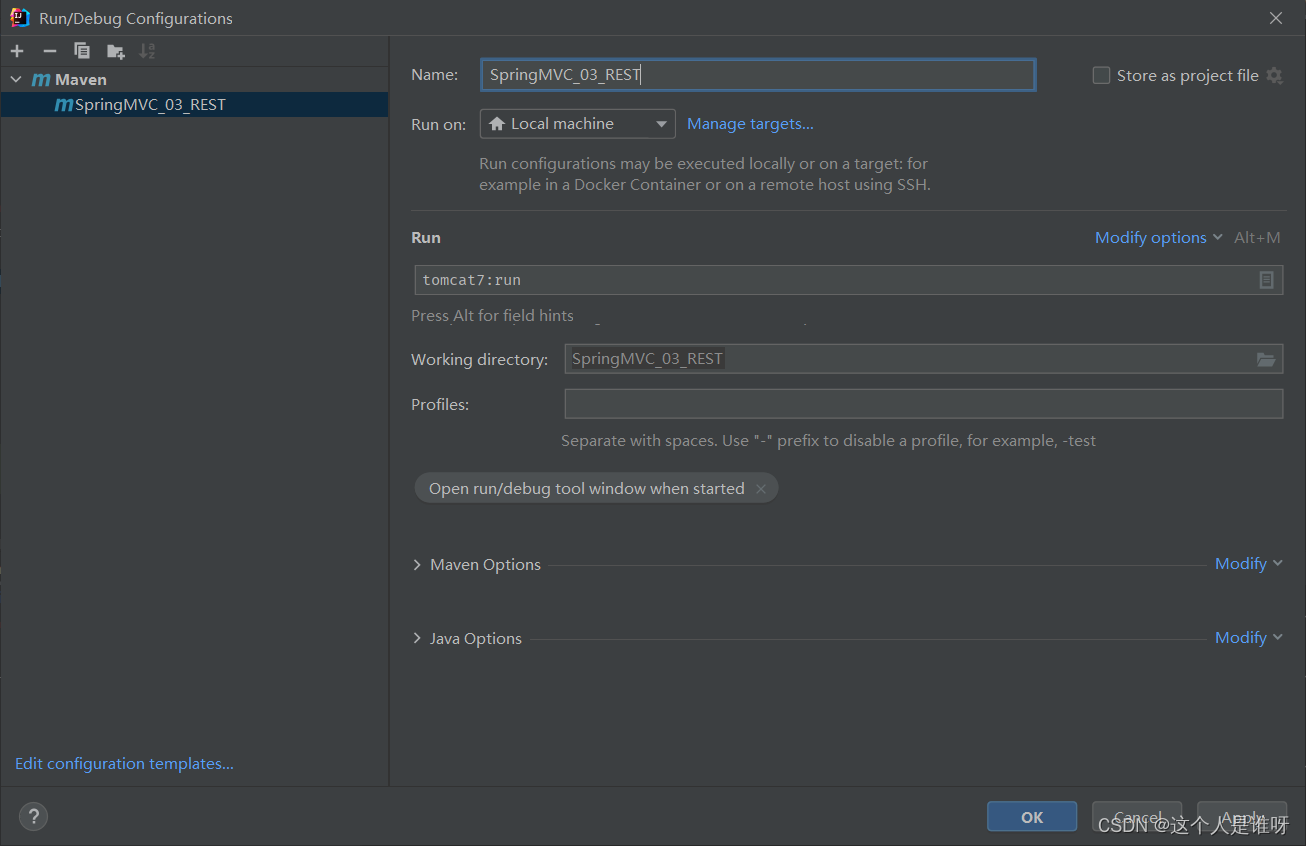
Task: Select SpringMVC_03_REST configuration in tree
Action: [x=150, y=105]
